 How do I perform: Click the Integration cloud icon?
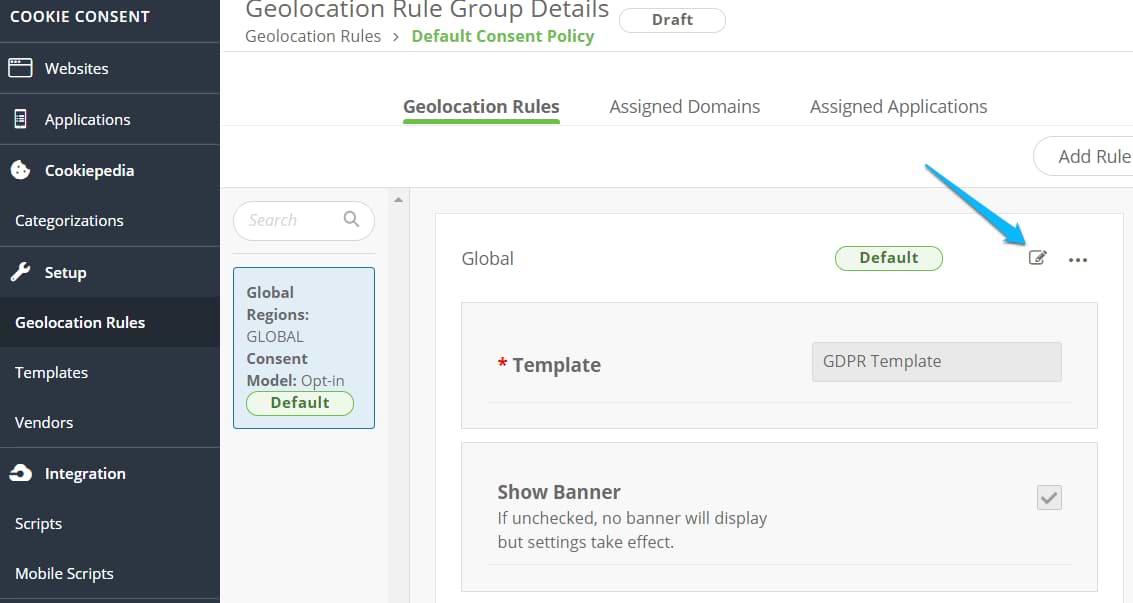point(20,473)
